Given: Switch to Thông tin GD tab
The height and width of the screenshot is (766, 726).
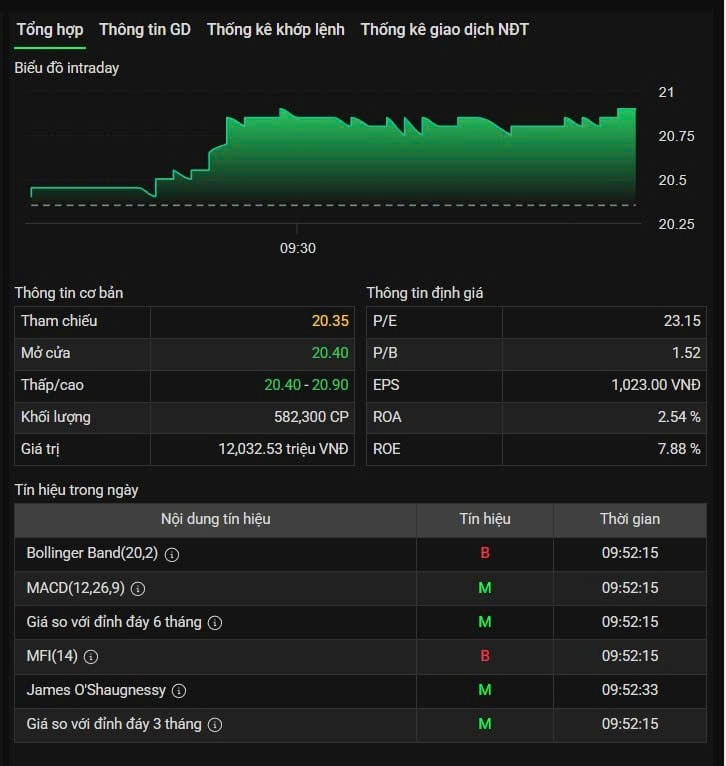Looking at the screenshot, I should click(145, 30).
